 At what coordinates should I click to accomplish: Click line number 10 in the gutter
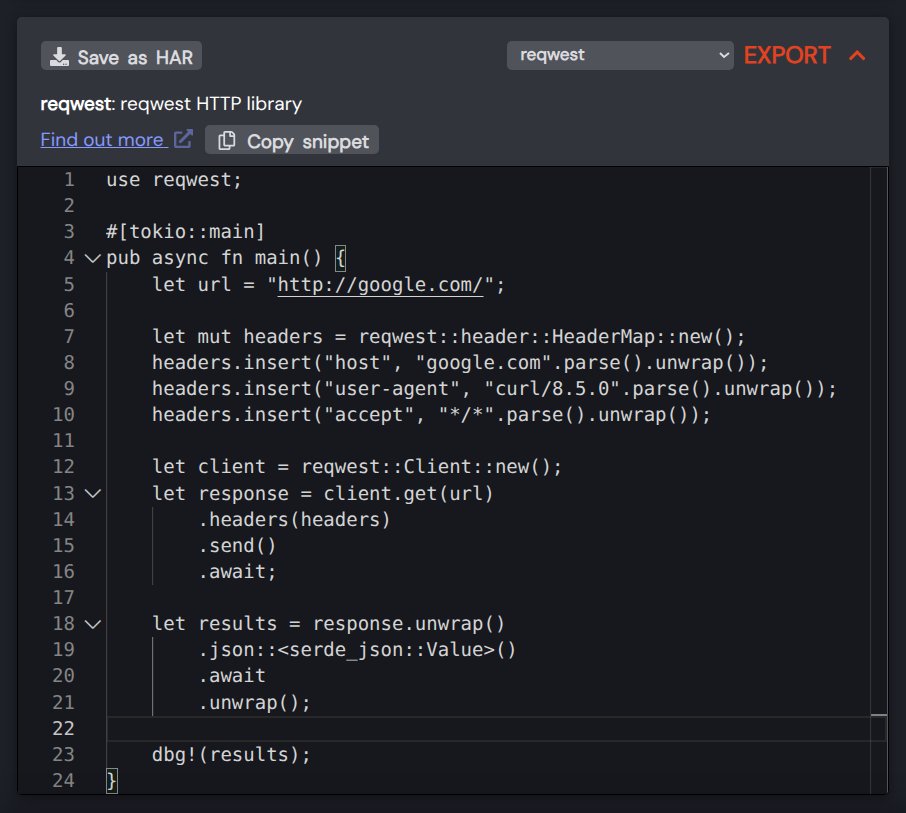tap(64, 414)
